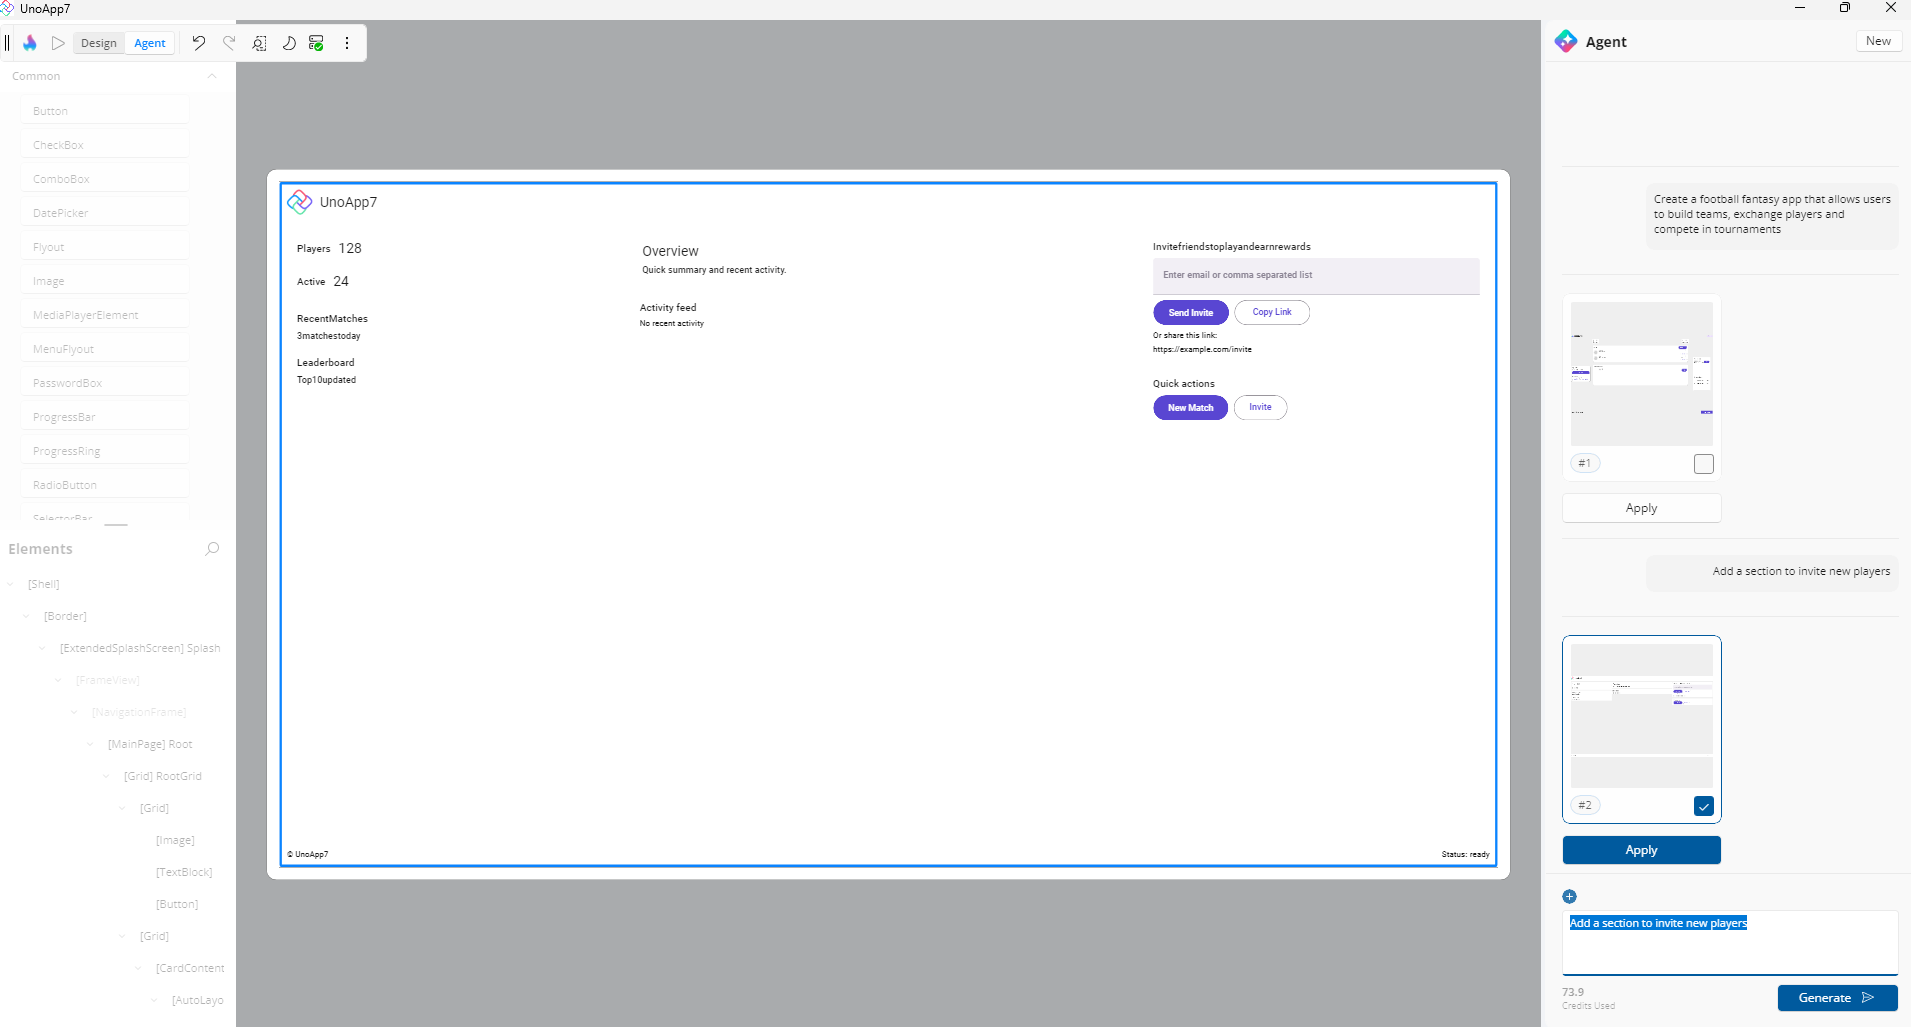Click the invite email input field
Viewport: 1911px width, 1027px height.
[x=1315, y=275]
